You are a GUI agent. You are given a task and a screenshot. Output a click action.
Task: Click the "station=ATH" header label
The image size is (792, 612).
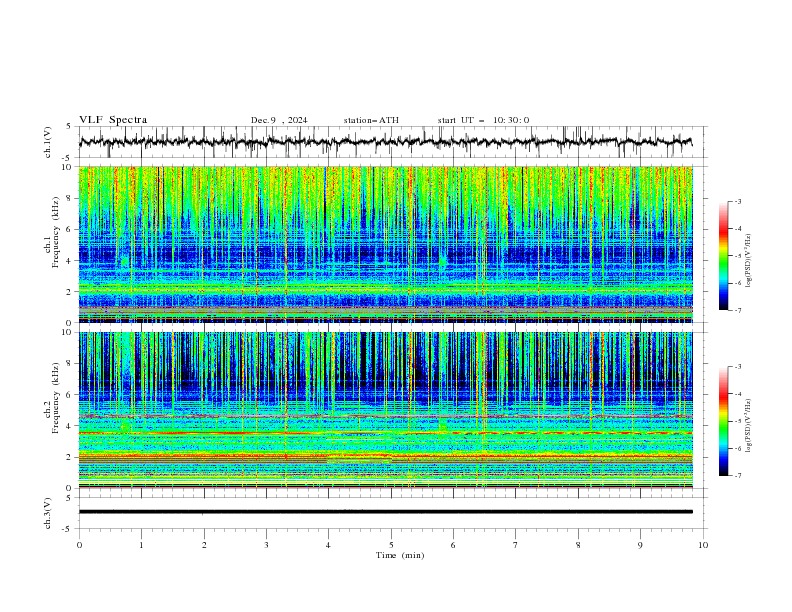371,120
